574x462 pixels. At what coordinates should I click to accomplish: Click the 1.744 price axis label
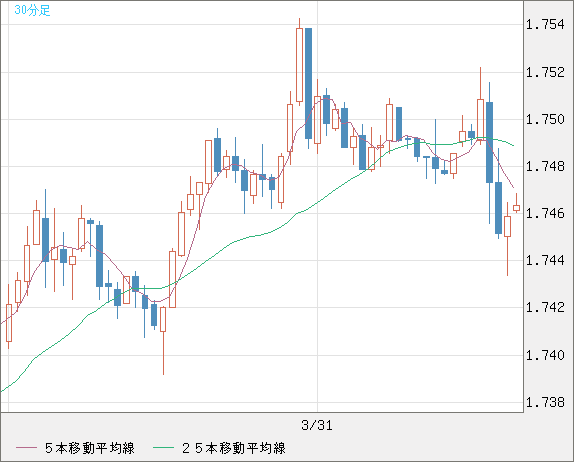click(x=545, y=260)
